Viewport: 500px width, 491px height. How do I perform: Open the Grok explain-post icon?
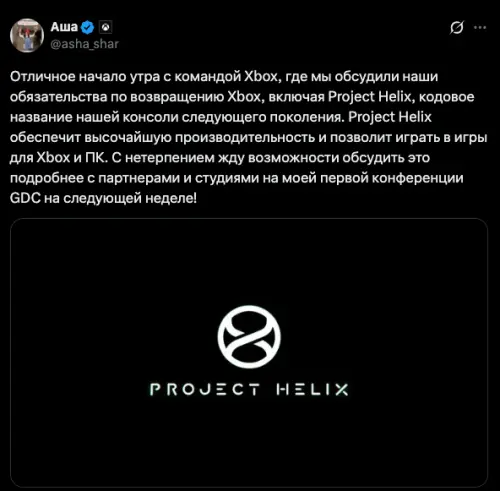[x=456, y=28]
